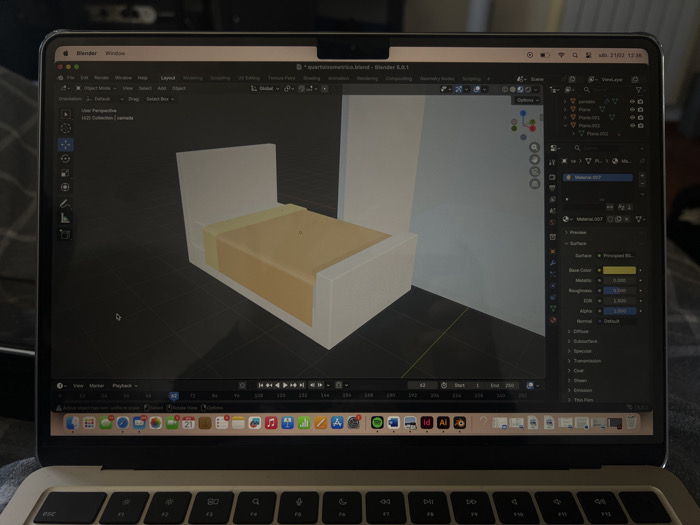Adjust the Alpha 1.000 slider

coord(619,311)
